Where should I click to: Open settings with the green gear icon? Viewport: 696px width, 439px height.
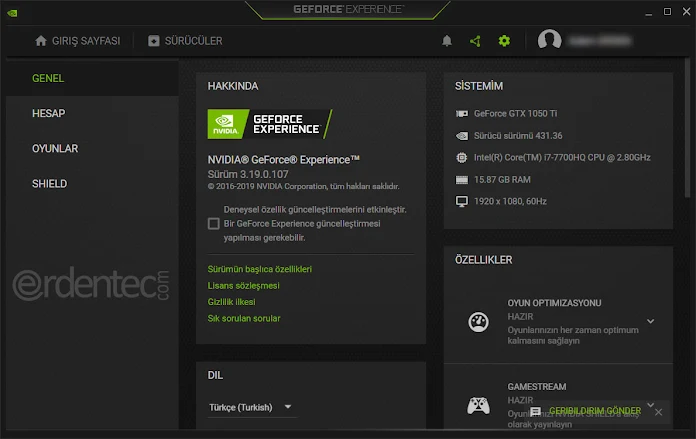point(504,41)
